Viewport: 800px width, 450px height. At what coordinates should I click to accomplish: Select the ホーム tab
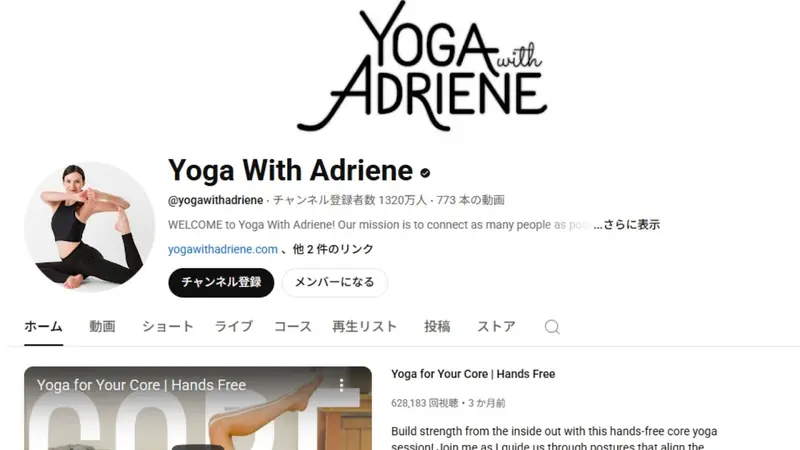click(43, 327)
